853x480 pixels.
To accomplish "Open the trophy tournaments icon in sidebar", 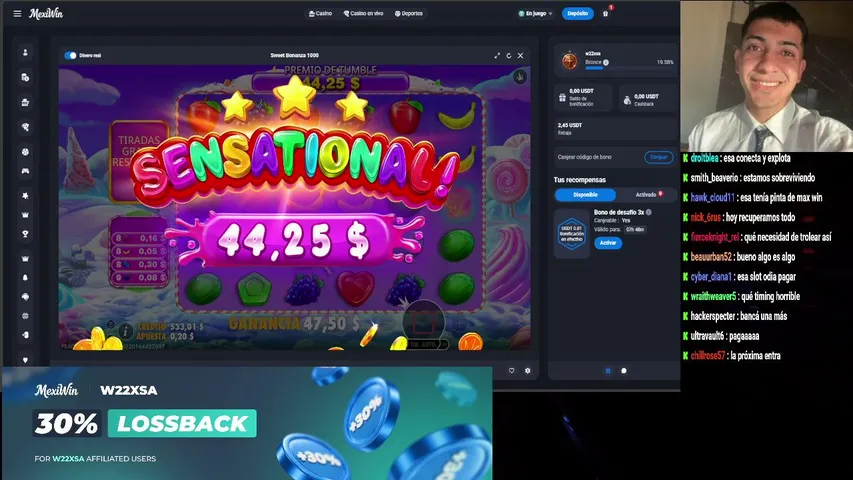I will (25, 234).
